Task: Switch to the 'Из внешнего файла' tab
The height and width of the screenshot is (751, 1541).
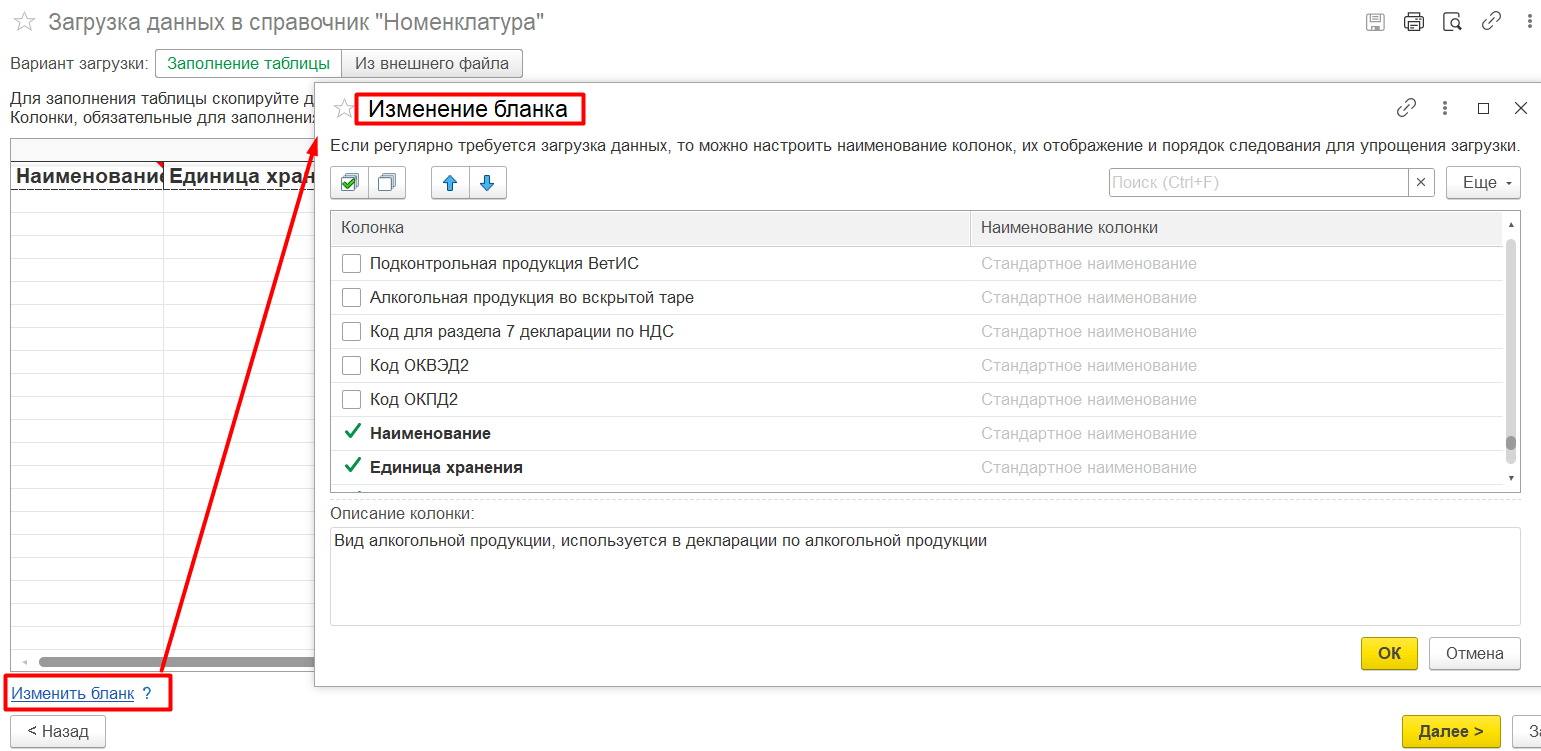Action: click(434, 62)
